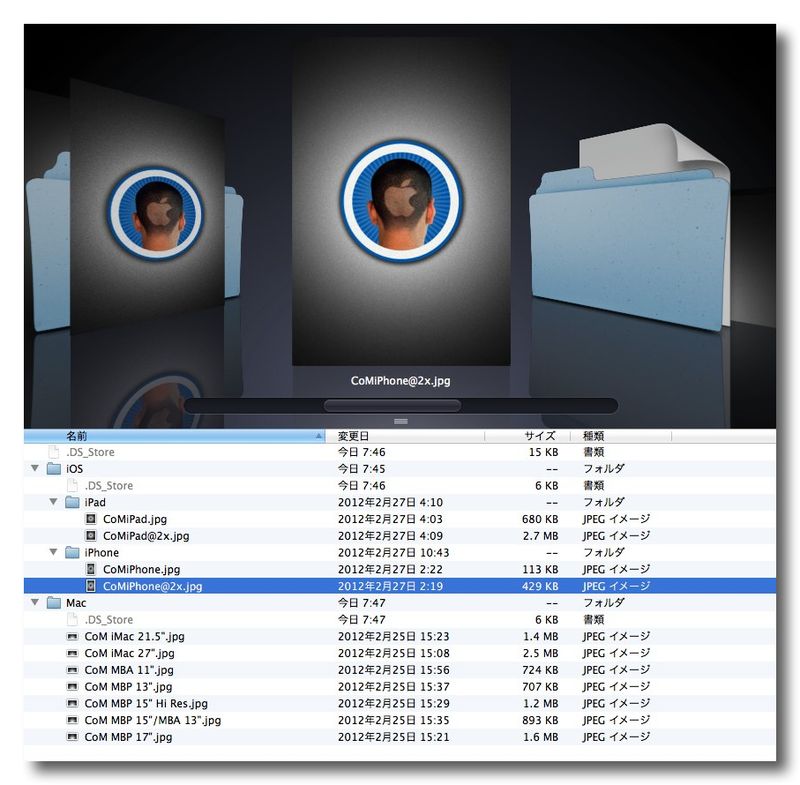
Task: Click the 今日 7:45 modification date
Action: pyautogui.click(x=362, y=469)
